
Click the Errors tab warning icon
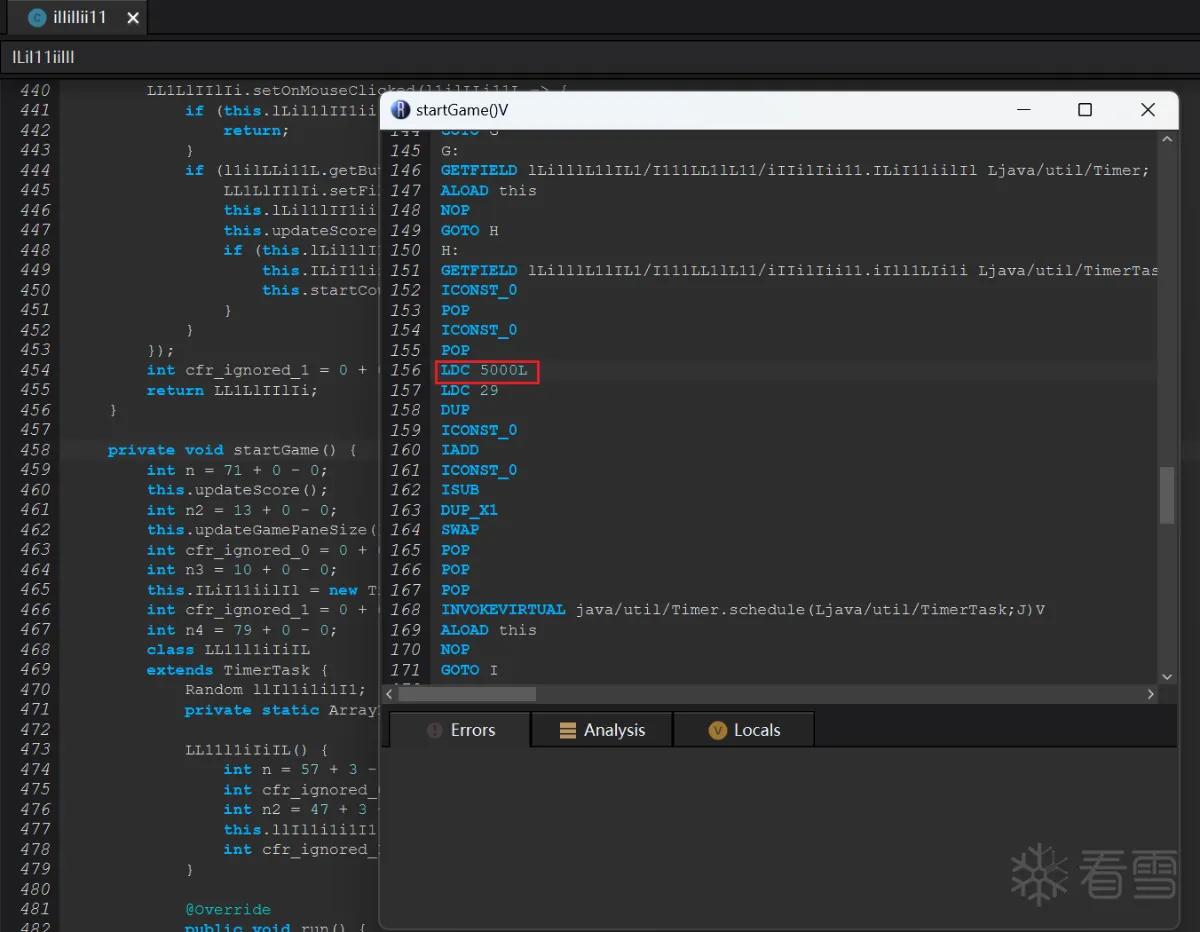pos(435,730)
